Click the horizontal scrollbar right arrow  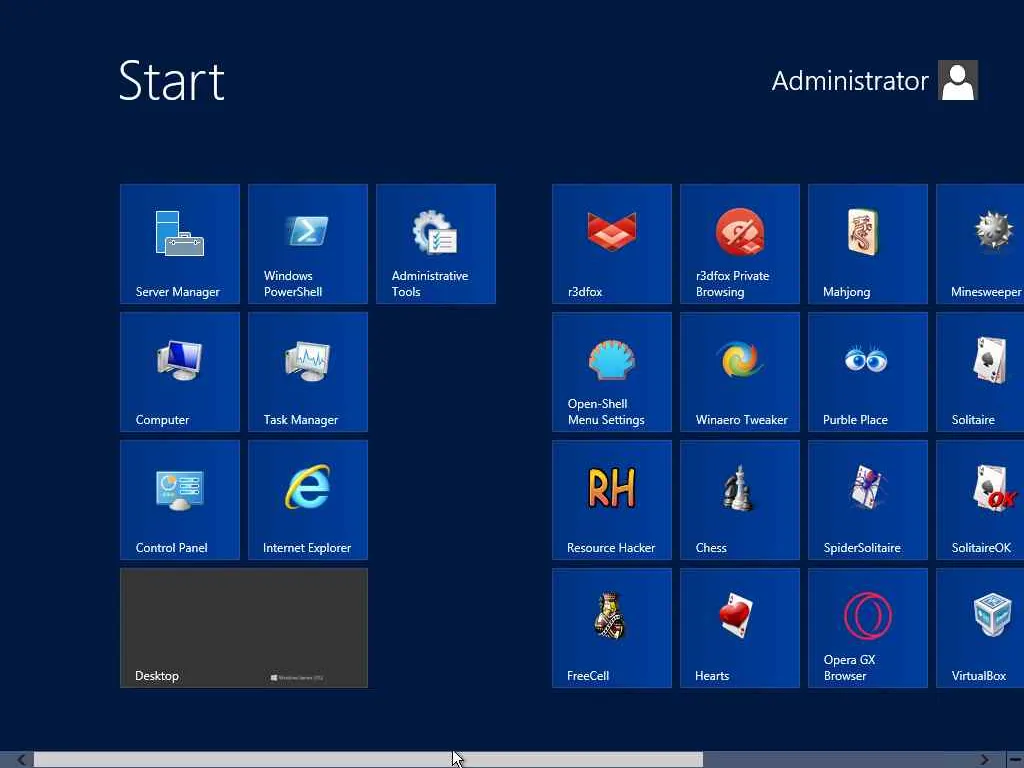click(984, 760)
